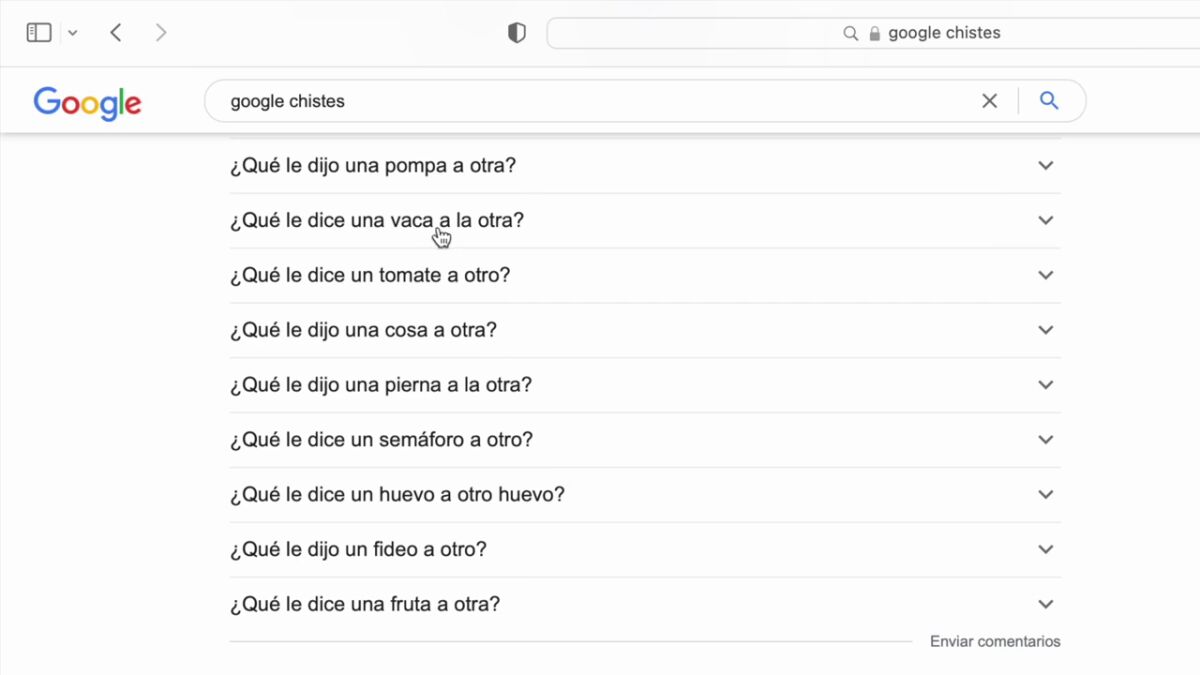Clear the search with the X icon
1200x675 pixels.
pos(989,101)
